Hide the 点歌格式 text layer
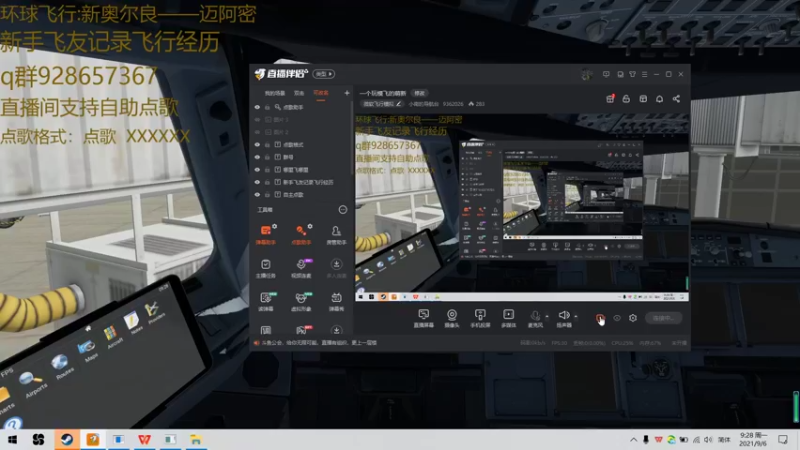 257,144
